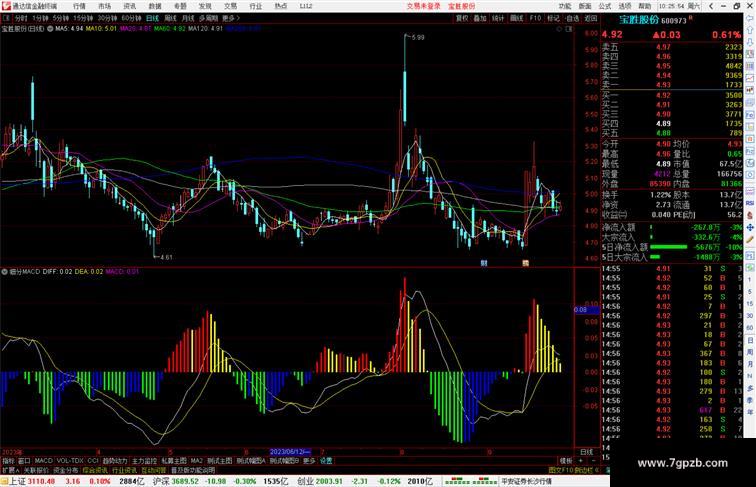Click the 统计 button
756x487 pixels.
498,18
